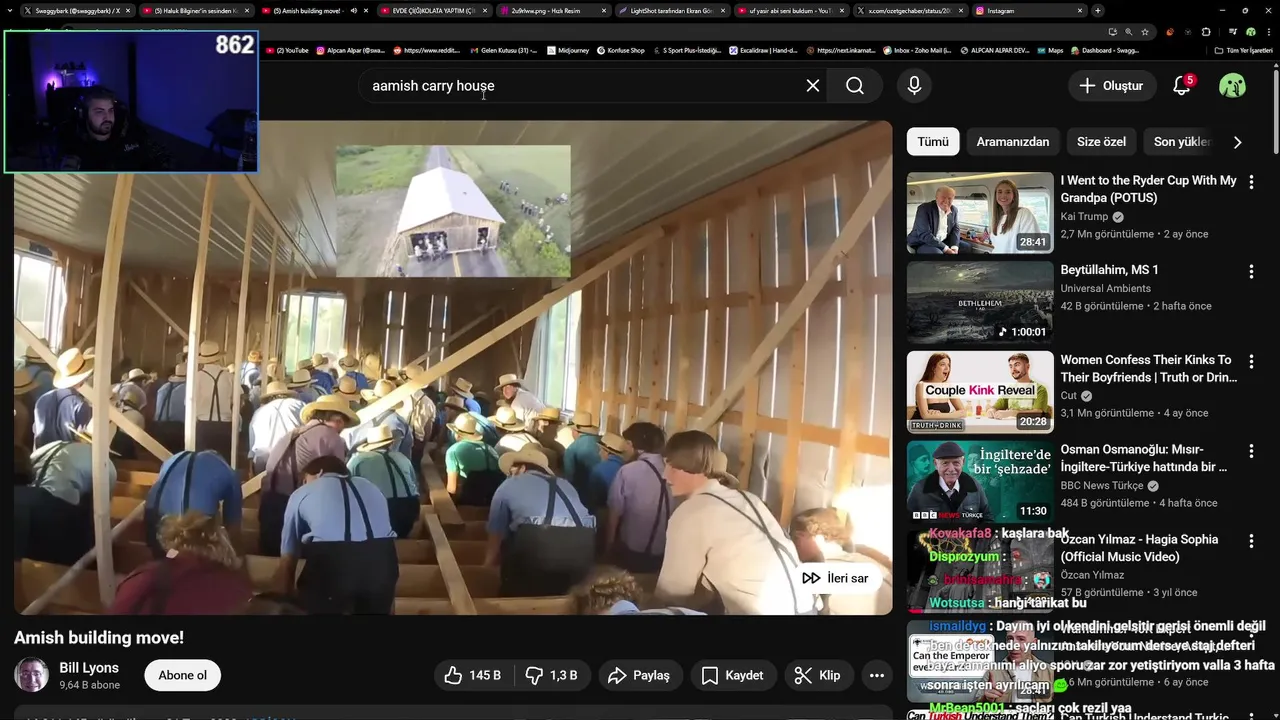Open Maps bookmark
1280x720 pixels.
pos(1051,50)
